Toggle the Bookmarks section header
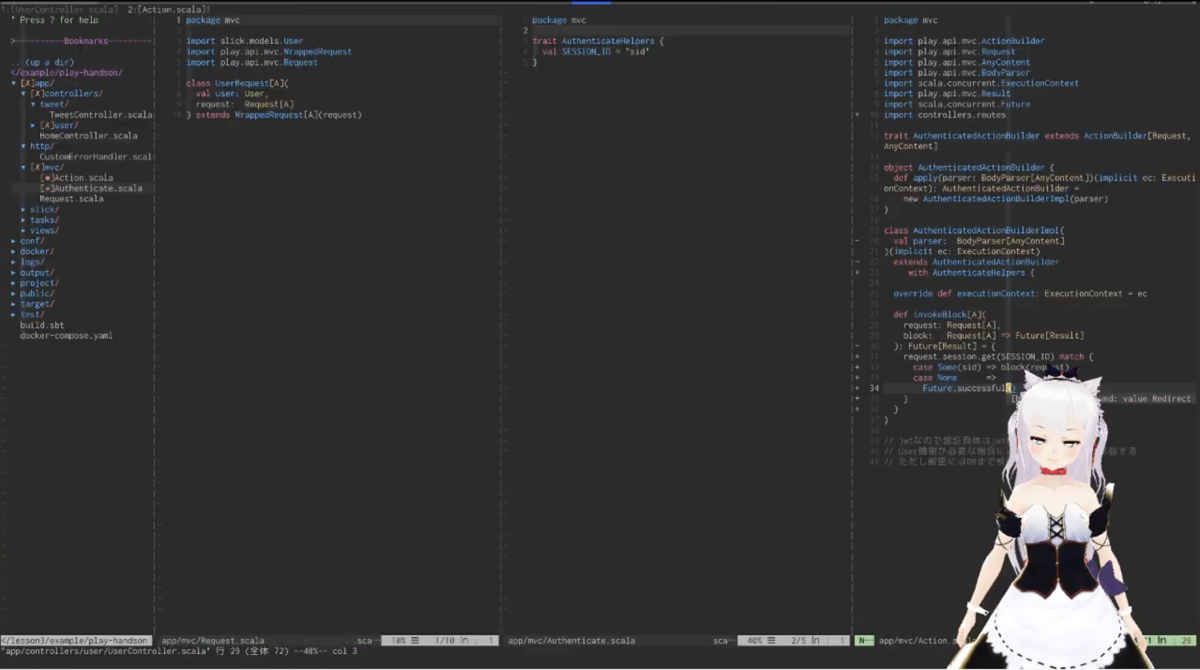This screenshot has width=1200, height=670. 81,41
